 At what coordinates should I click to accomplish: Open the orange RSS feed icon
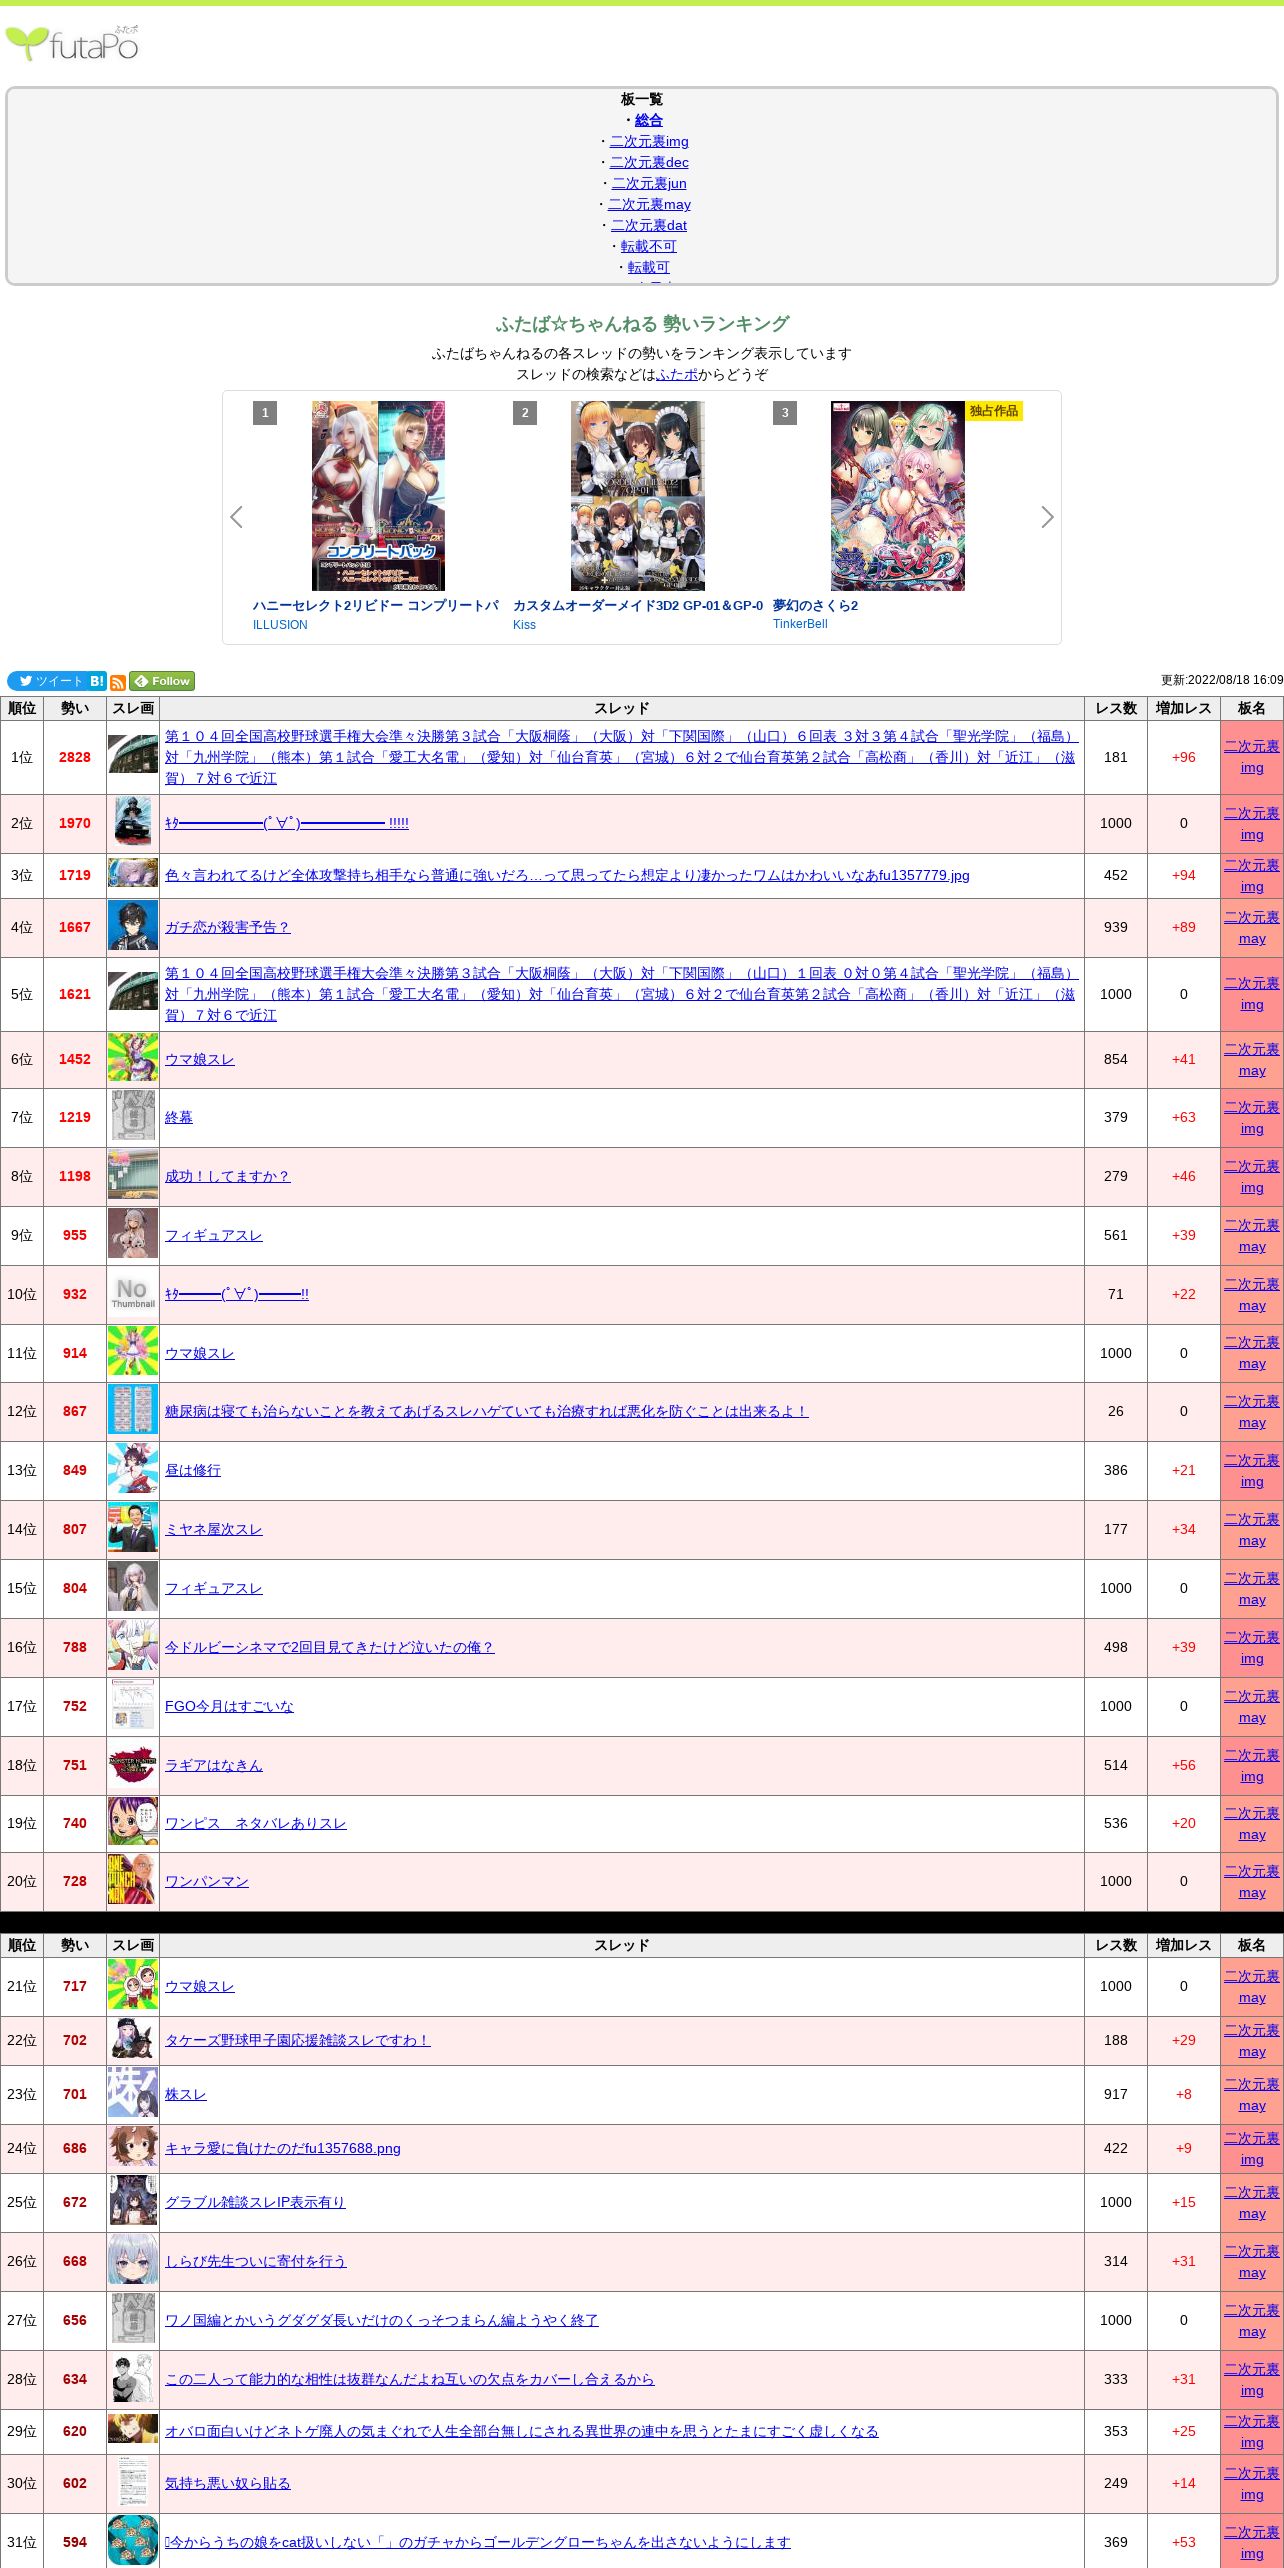[118, 683]
